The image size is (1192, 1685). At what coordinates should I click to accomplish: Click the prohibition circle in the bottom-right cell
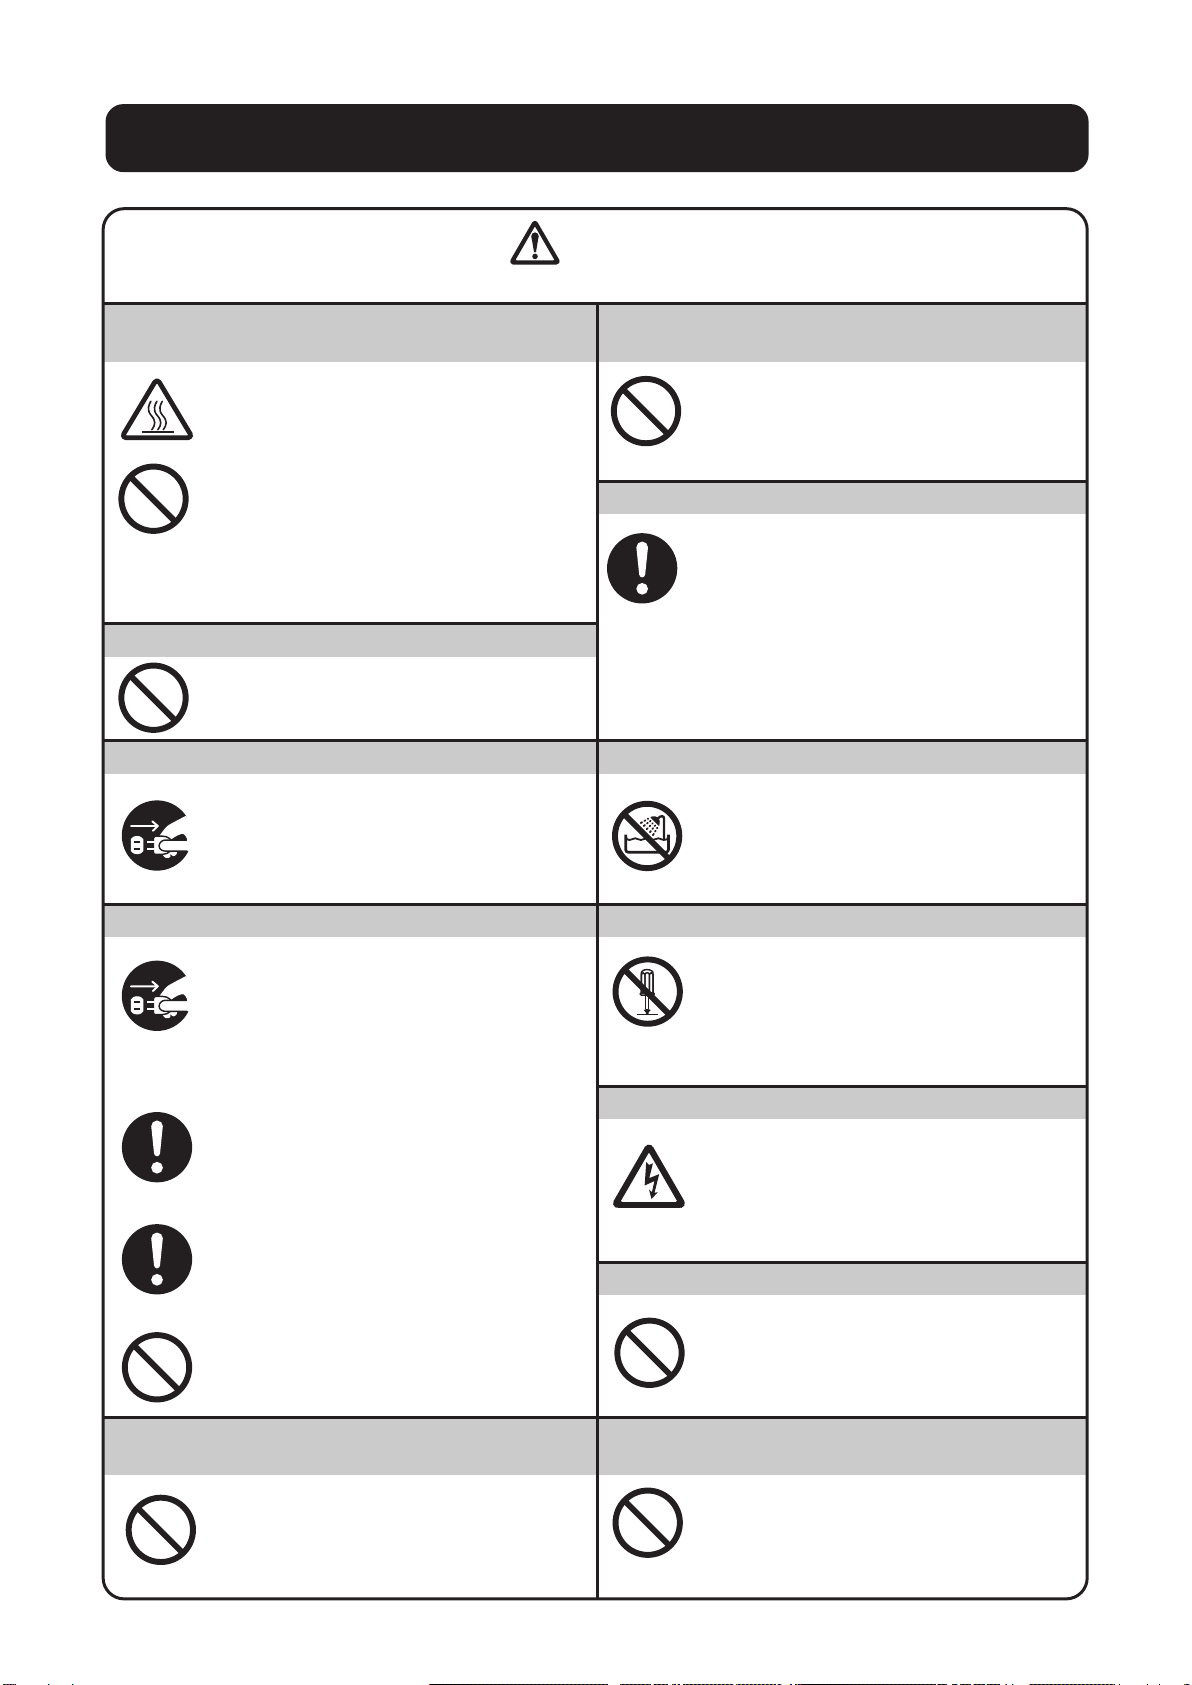pos(647,1523)
